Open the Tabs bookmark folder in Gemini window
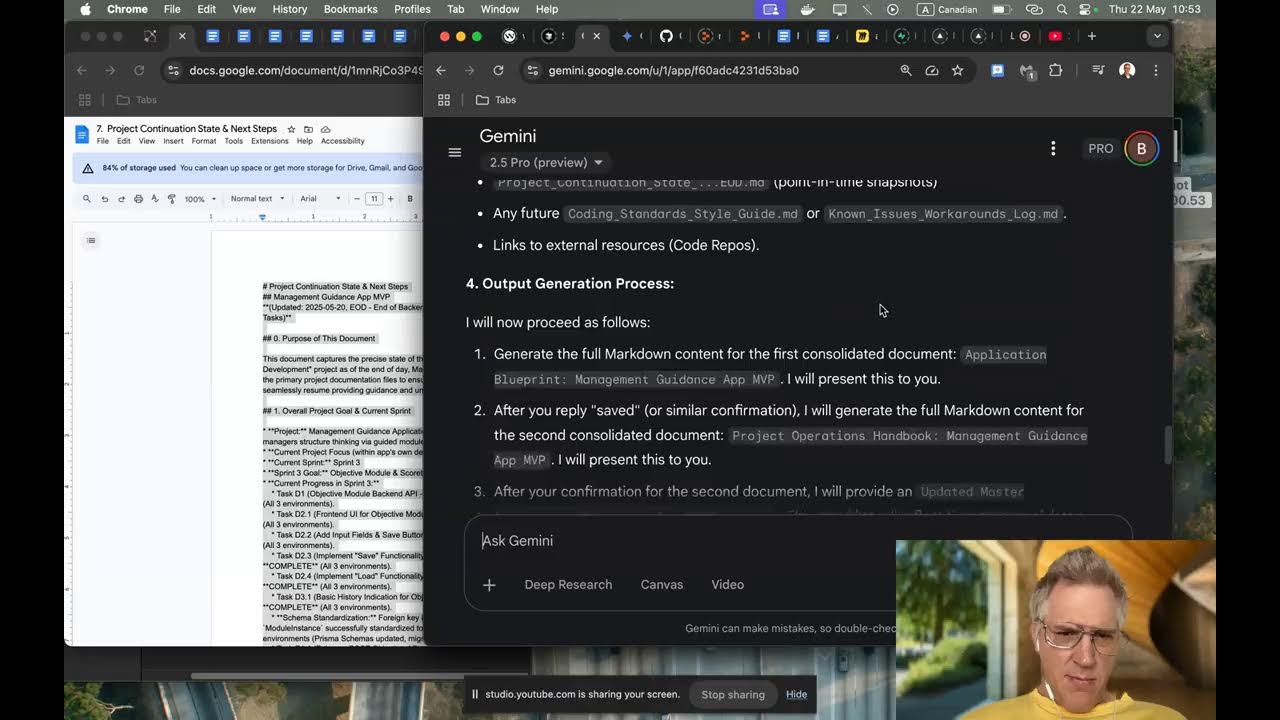This screenshot has height=720, width=1280. coord(496,100)
